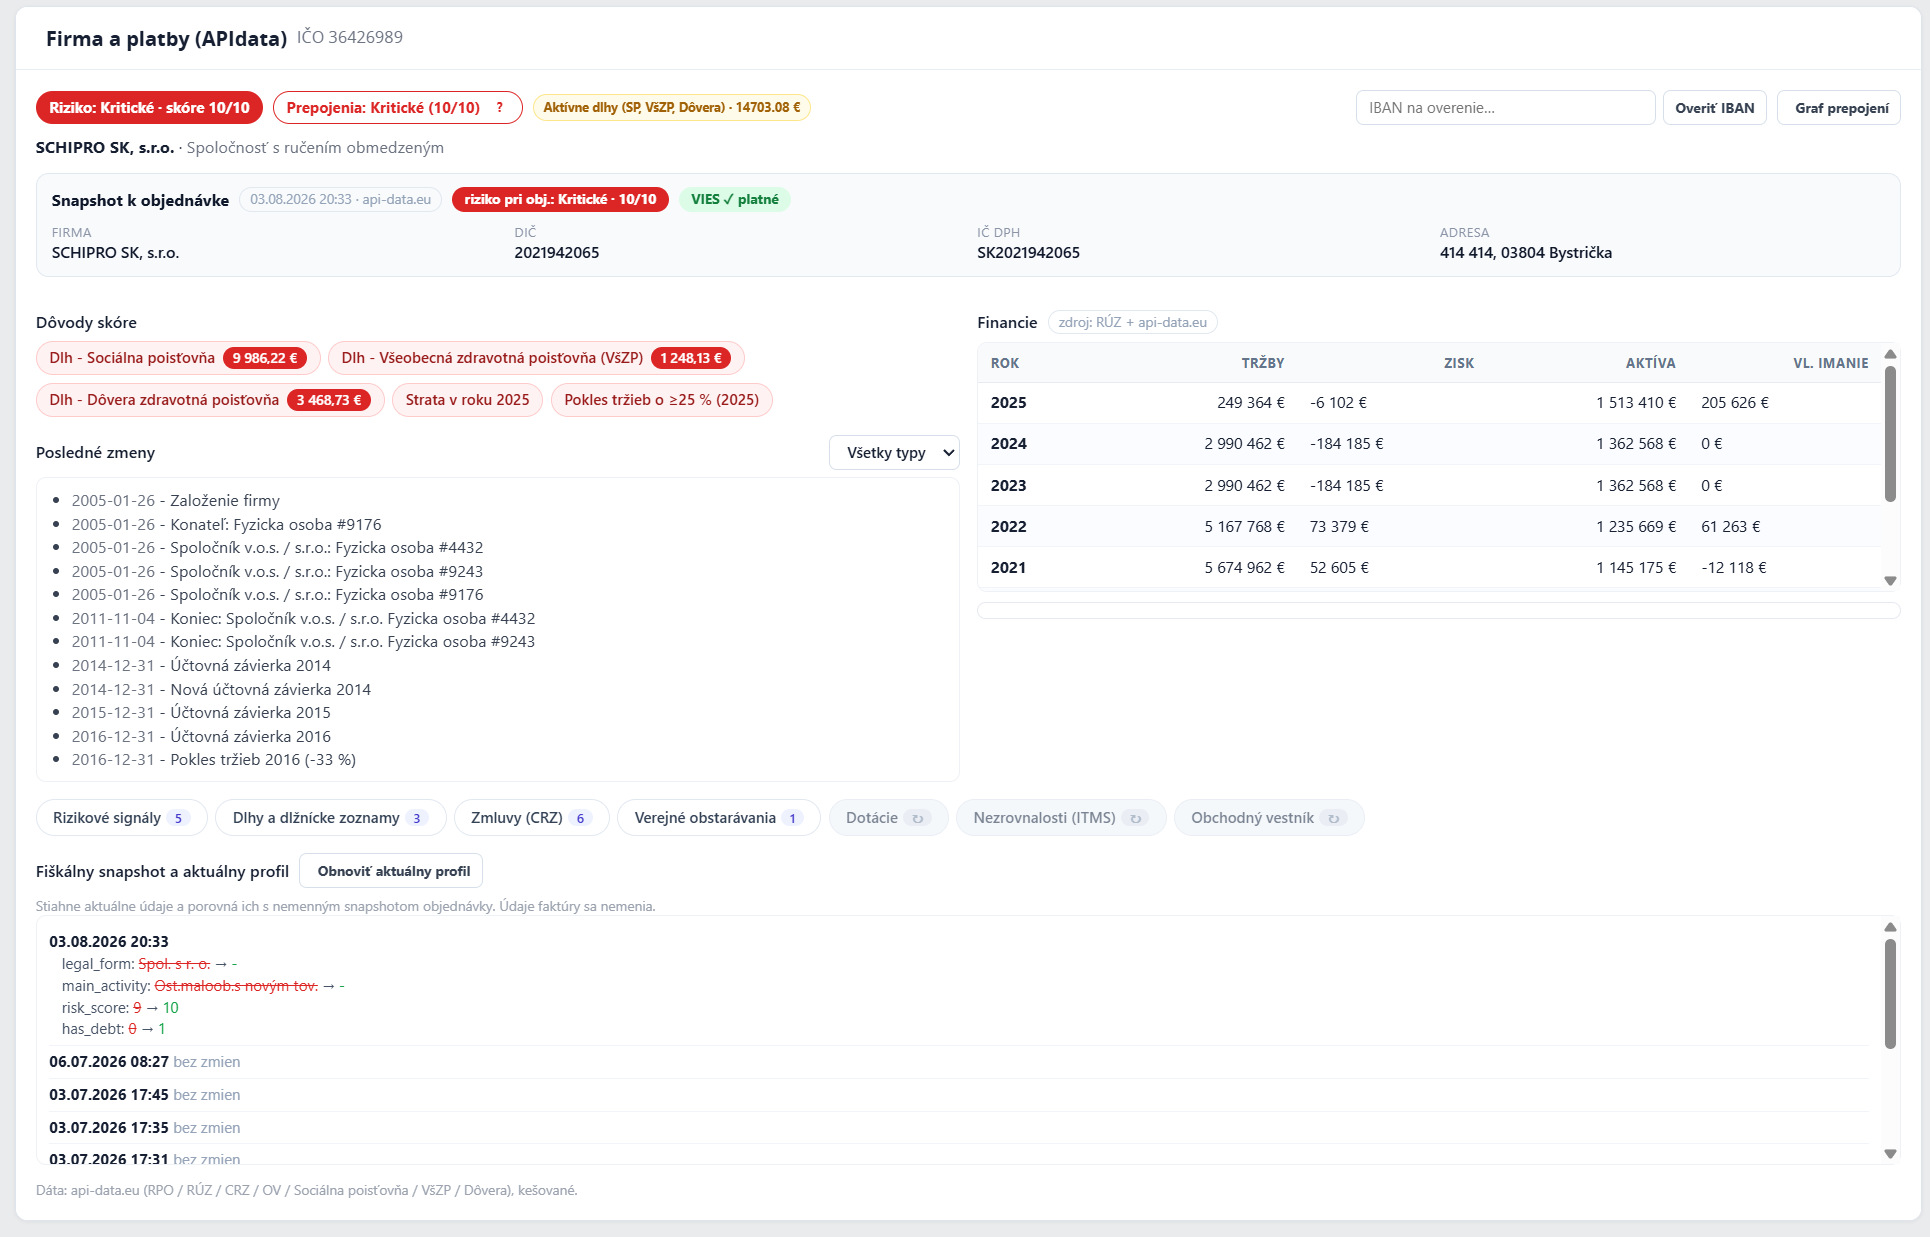The width and height of the screenshot is (1930, 1237).
Task: Click refresh icon on Obchodný vestník tab
Action: pos(1333,818)
